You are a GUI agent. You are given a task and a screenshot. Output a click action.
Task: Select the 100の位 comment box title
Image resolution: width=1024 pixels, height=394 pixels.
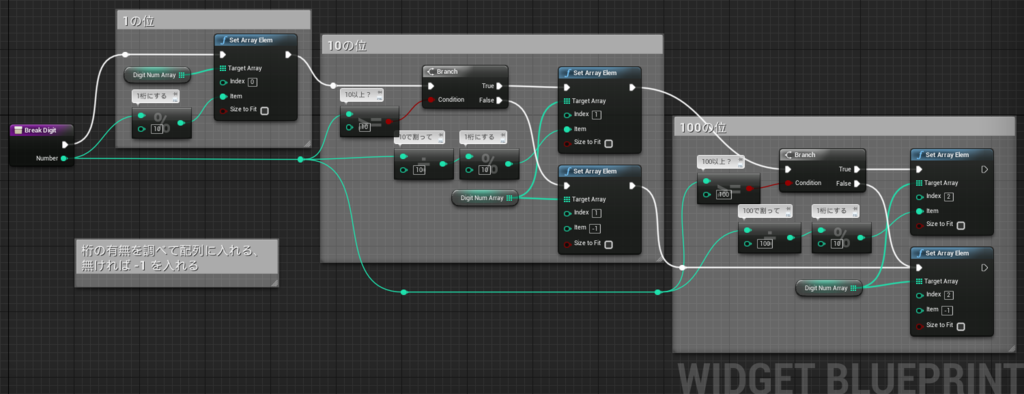coord(702,127)
